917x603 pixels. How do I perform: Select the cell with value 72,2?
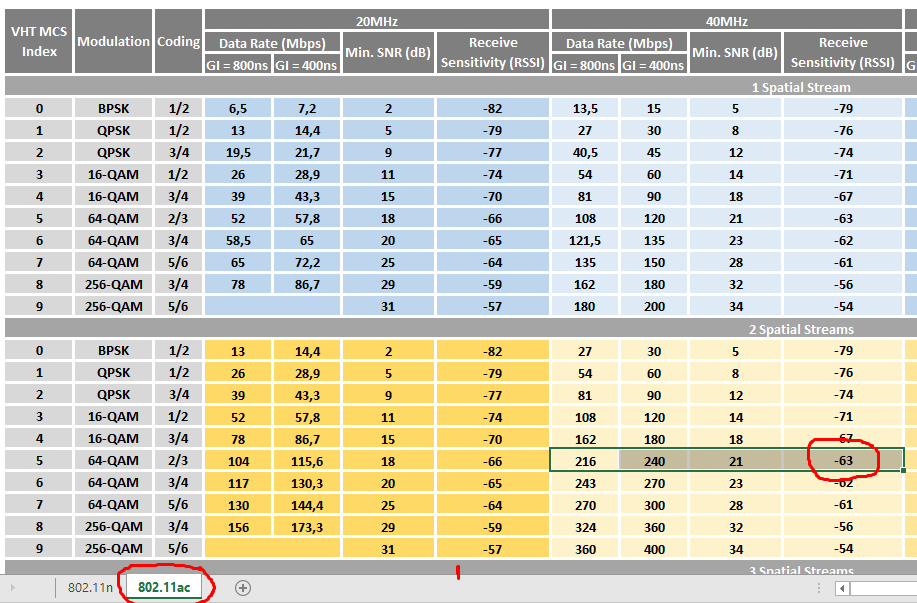(306, 262)
